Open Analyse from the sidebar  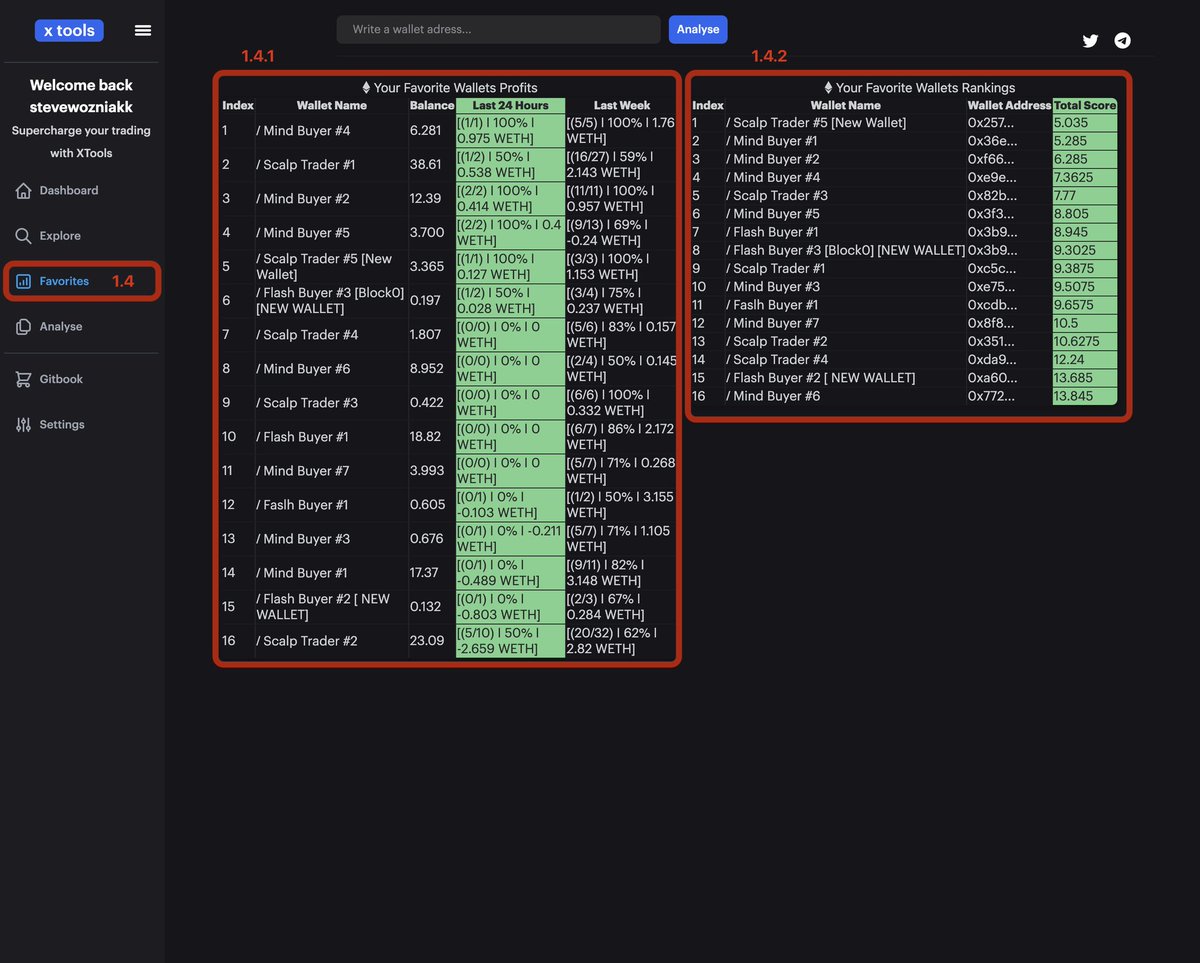pyautogui.click(x=61, y=327)
